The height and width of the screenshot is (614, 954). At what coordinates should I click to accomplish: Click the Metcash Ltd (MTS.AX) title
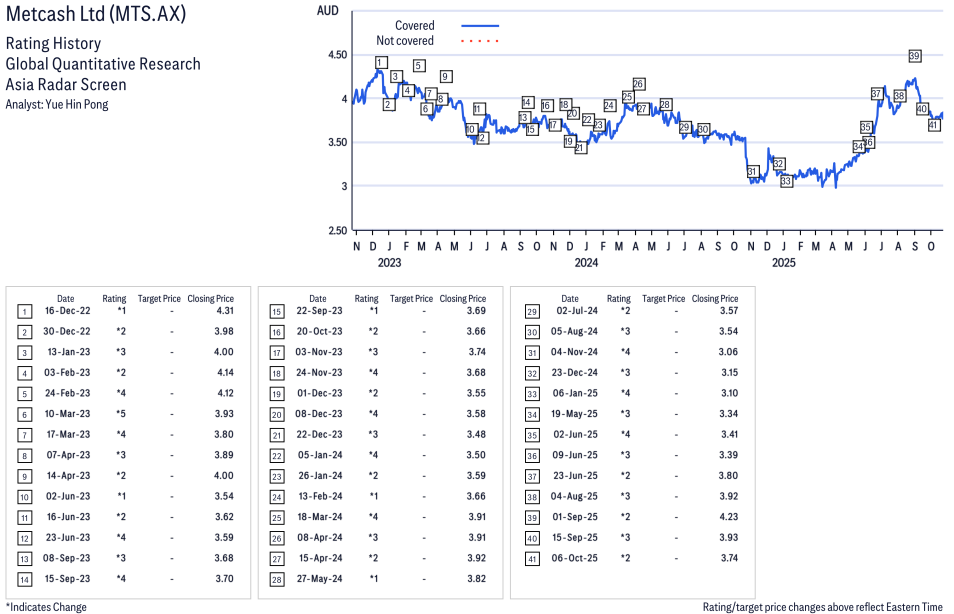(x=95, y=15)
